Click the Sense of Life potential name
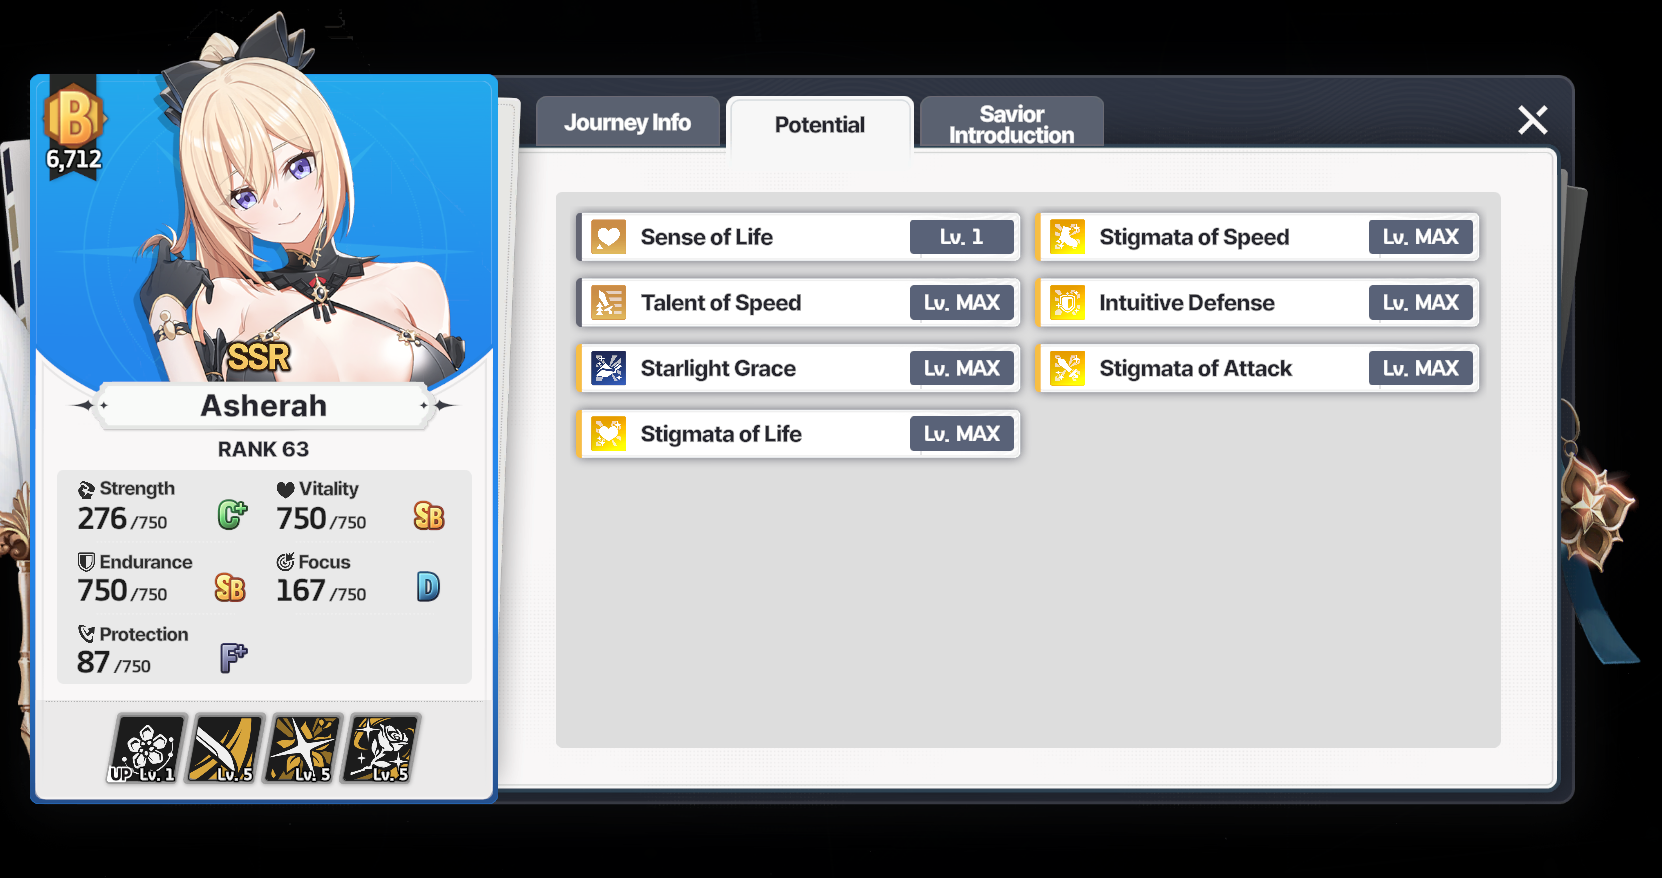Image resolution: width=1662 pixels, height=878 pixels. tap(707, 237)
